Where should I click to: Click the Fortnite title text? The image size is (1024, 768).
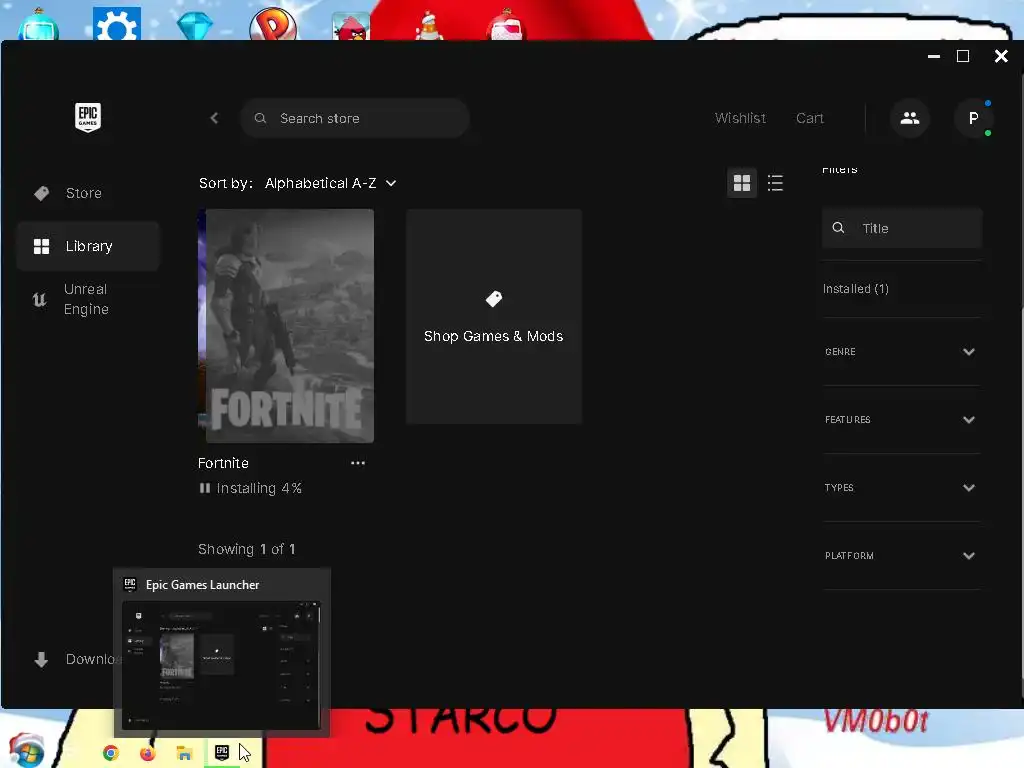click(x=223, y=463)
